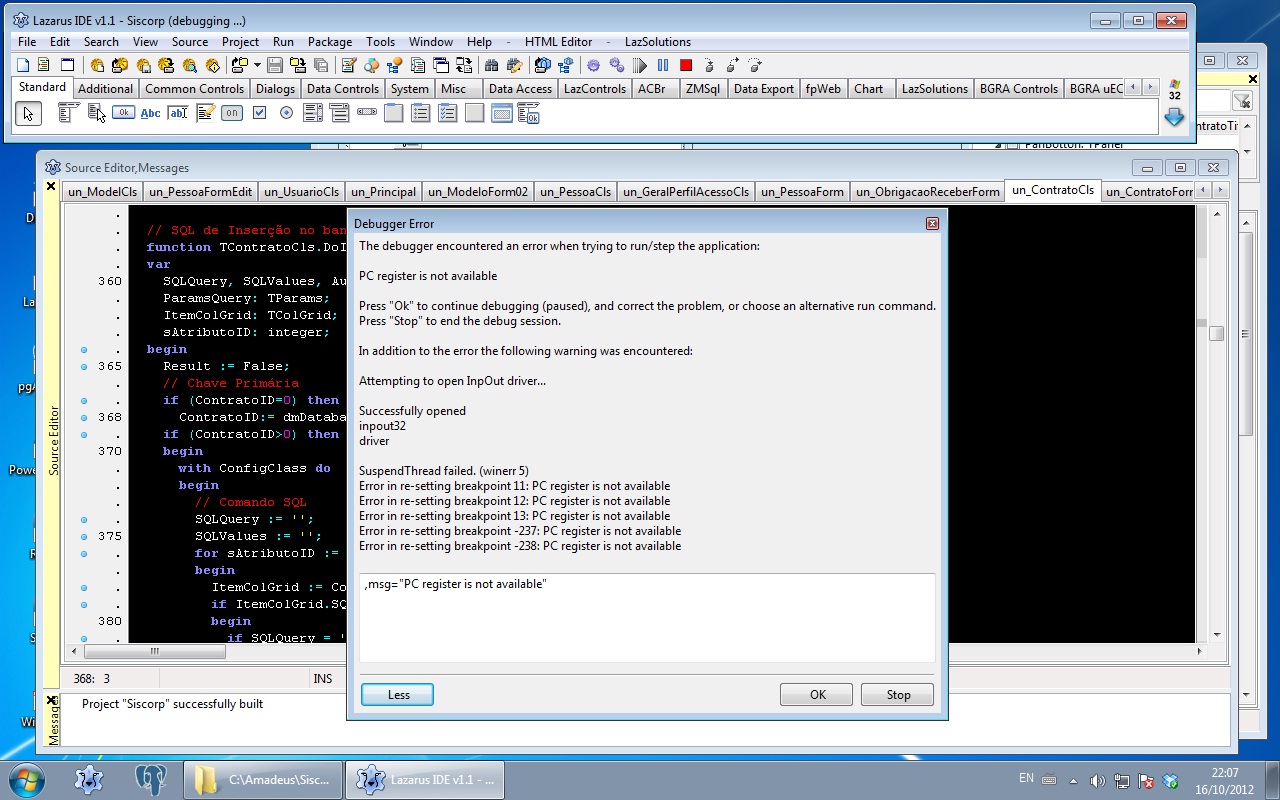Select the pointer tool in component palette
This screenshot has height=800, width=1280.
[28, 113]
